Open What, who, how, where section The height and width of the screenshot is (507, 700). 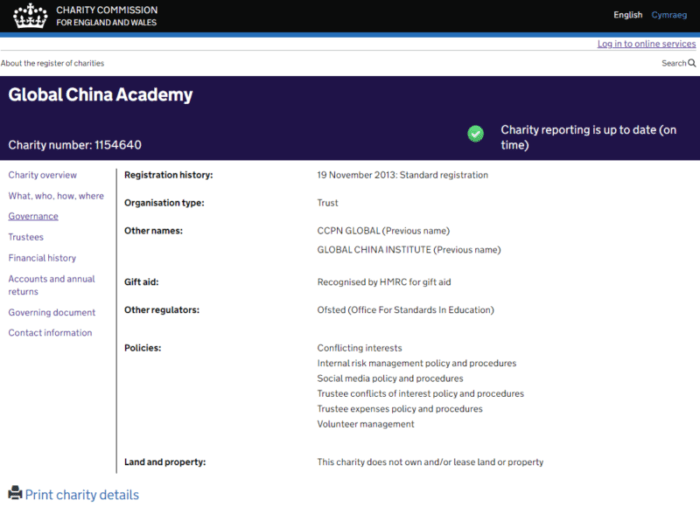pyautogui.click(x=56, y=196)
